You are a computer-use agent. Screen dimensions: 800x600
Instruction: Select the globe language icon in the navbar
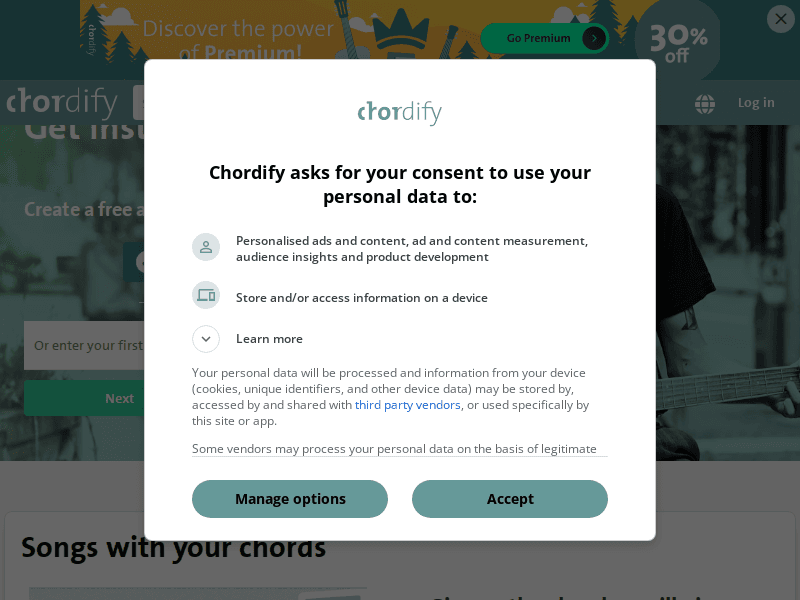click(705, 102)
